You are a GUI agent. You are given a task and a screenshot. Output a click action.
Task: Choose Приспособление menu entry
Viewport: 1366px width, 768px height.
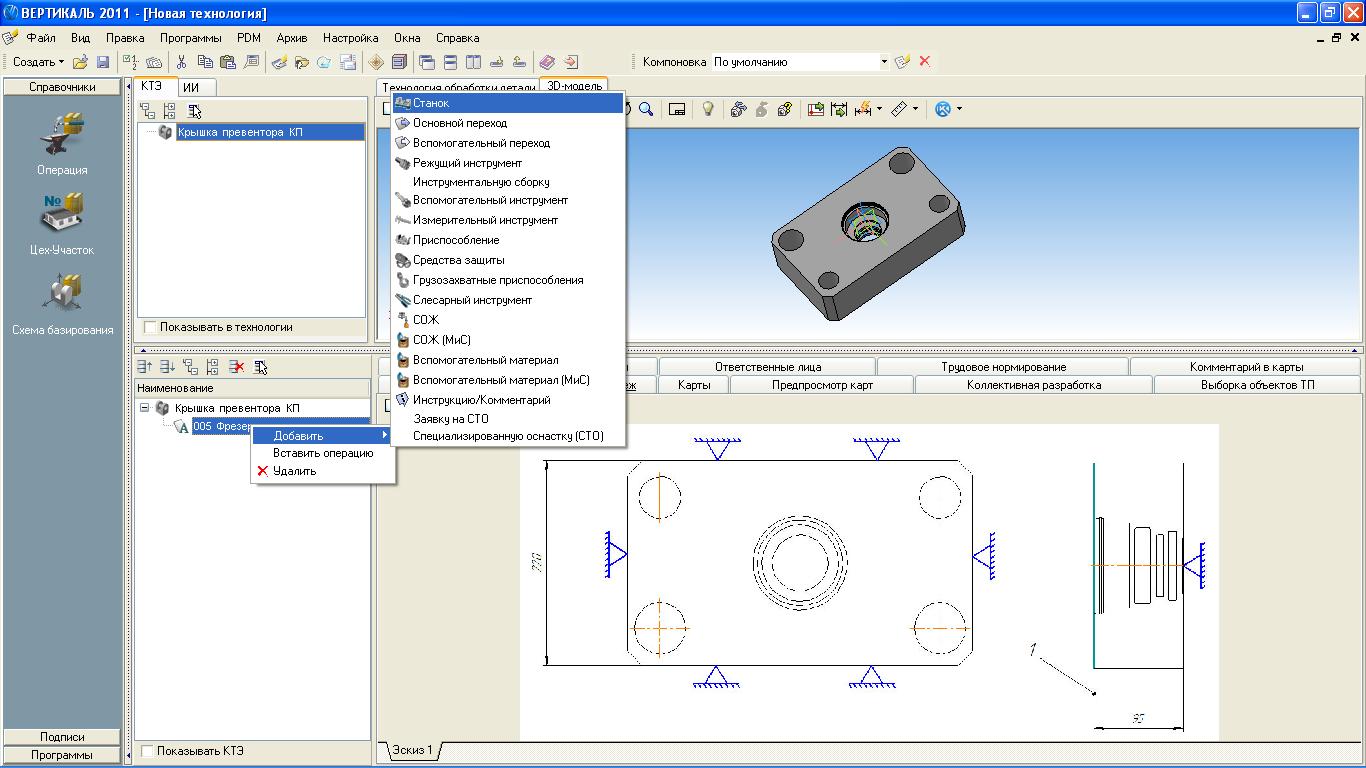coord(508,240)
